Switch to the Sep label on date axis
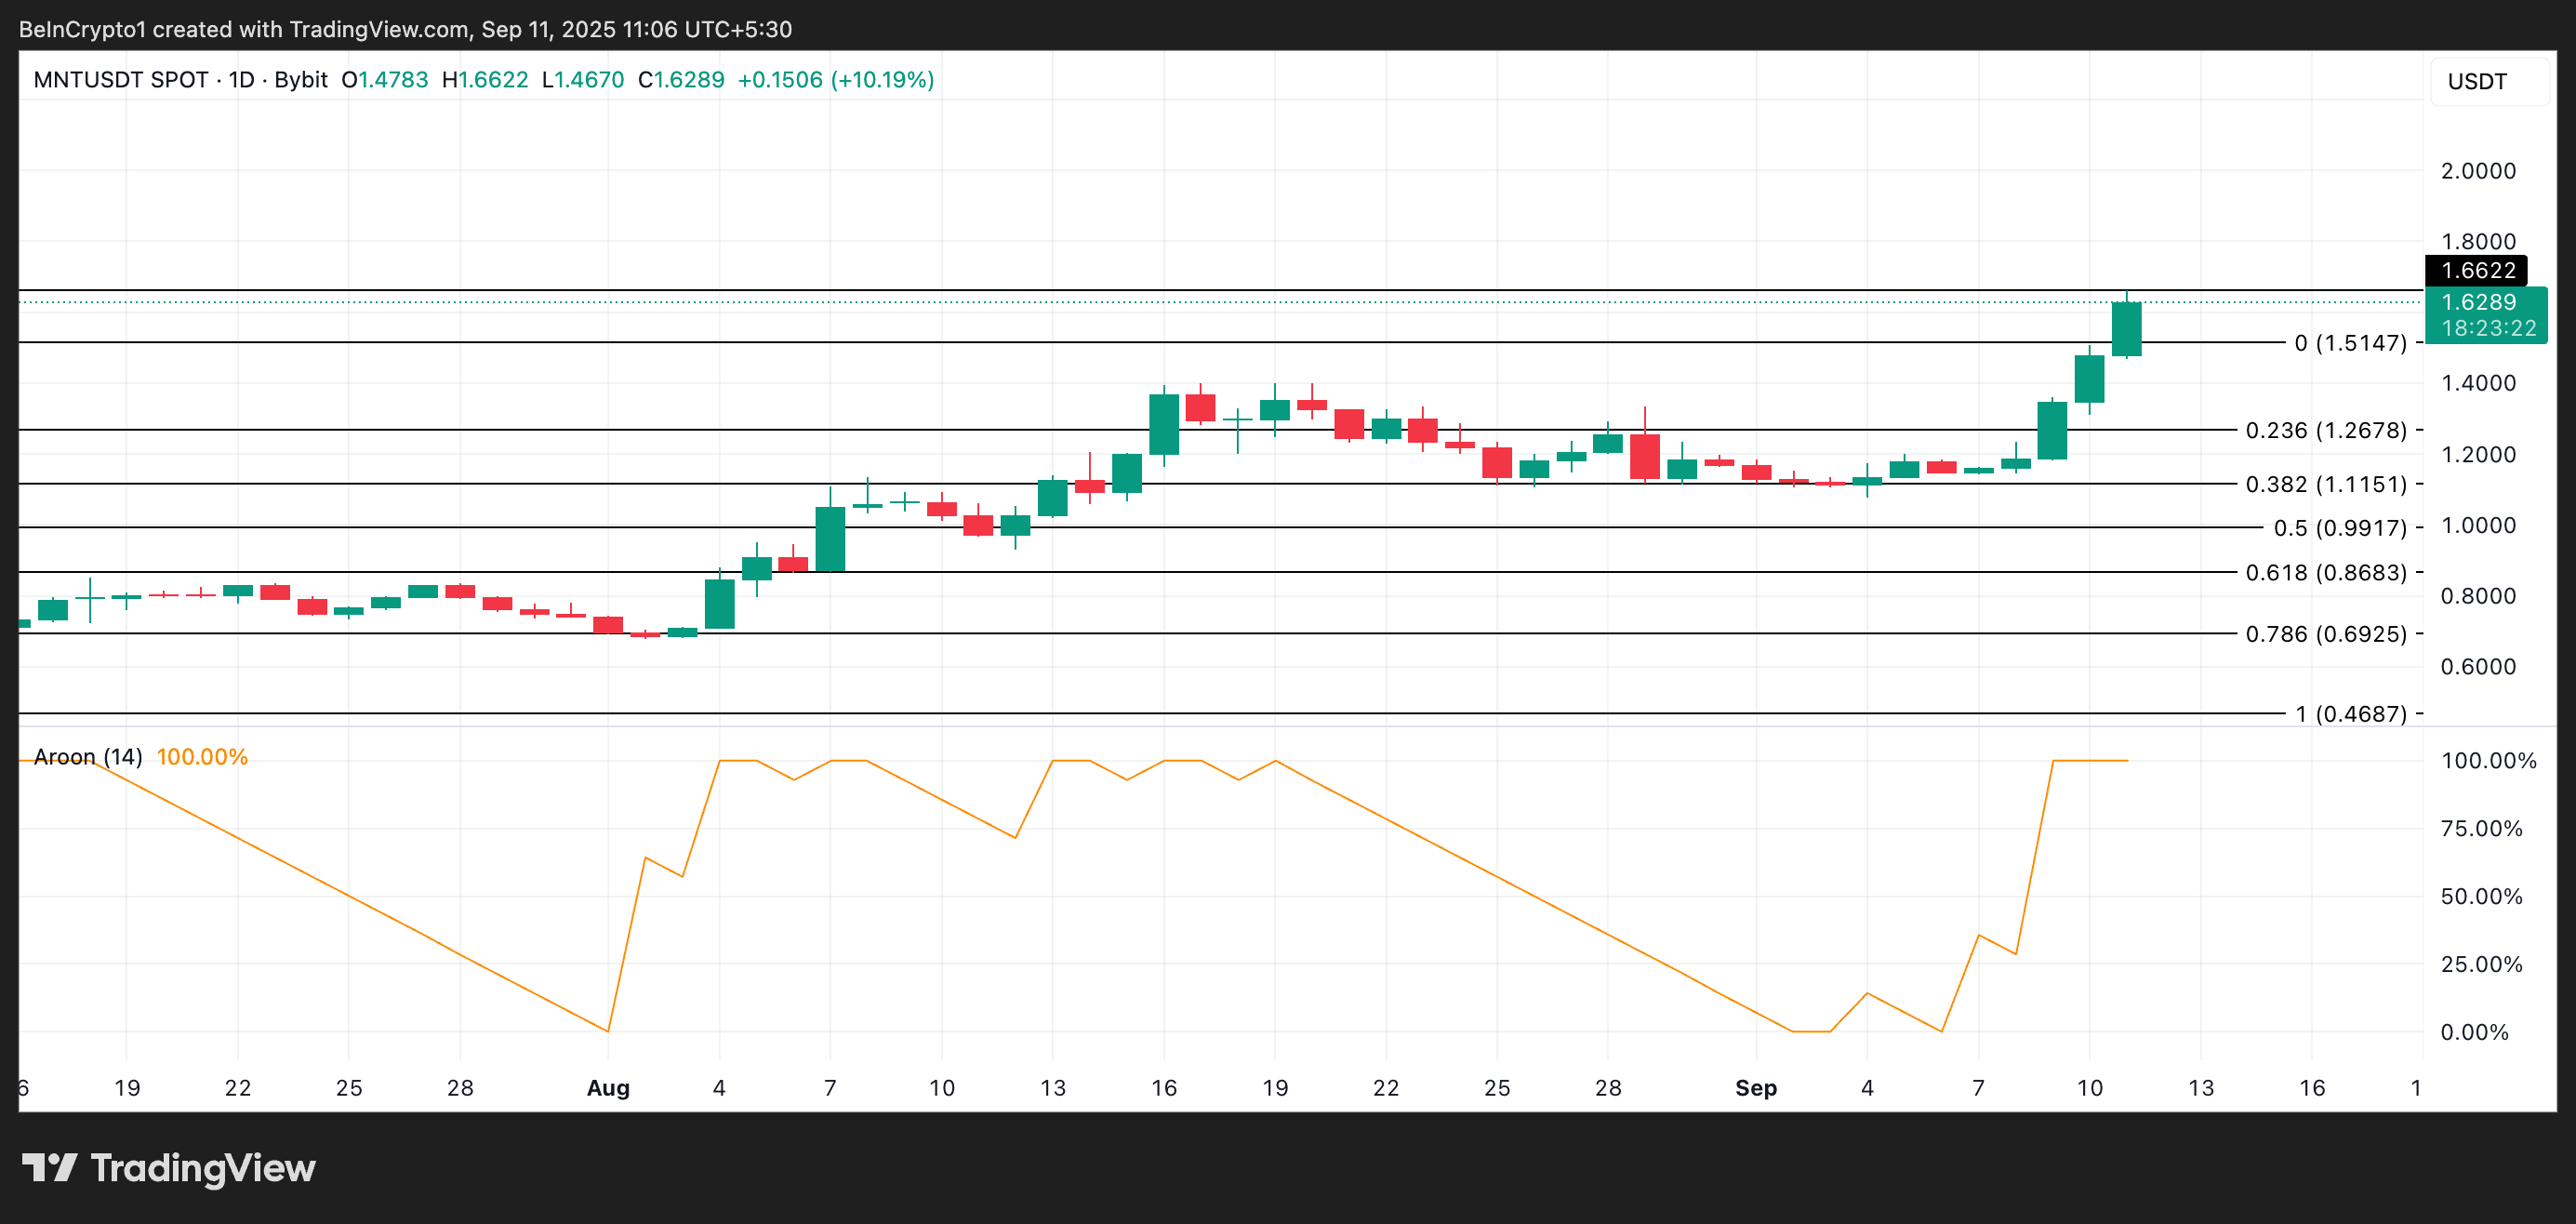Screen dimensions: 2576x1224 (1758, 1089)
